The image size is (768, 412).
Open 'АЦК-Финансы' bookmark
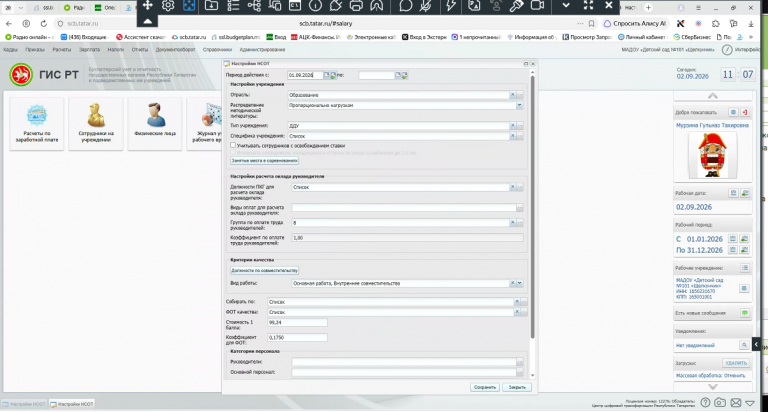click(315, 37)
